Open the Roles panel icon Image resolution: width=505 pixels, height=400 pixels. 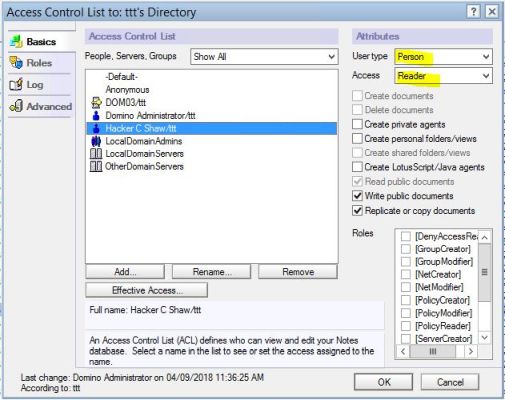(16, 63)
